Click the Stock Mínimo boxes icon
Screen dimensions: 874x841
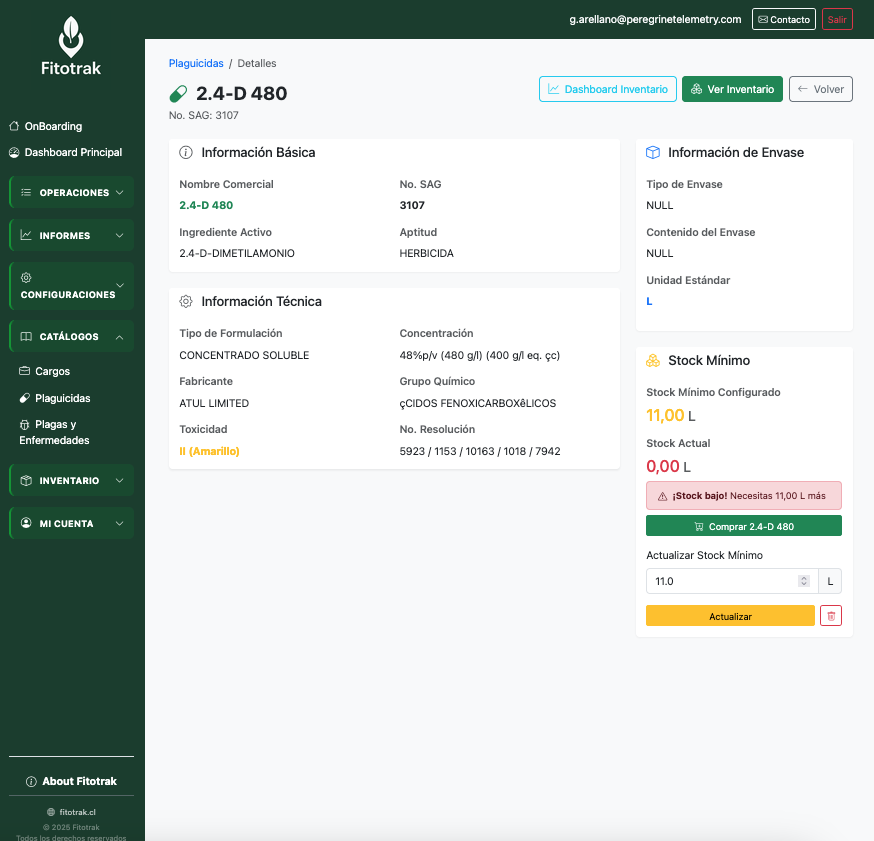[x=653, y=360]
